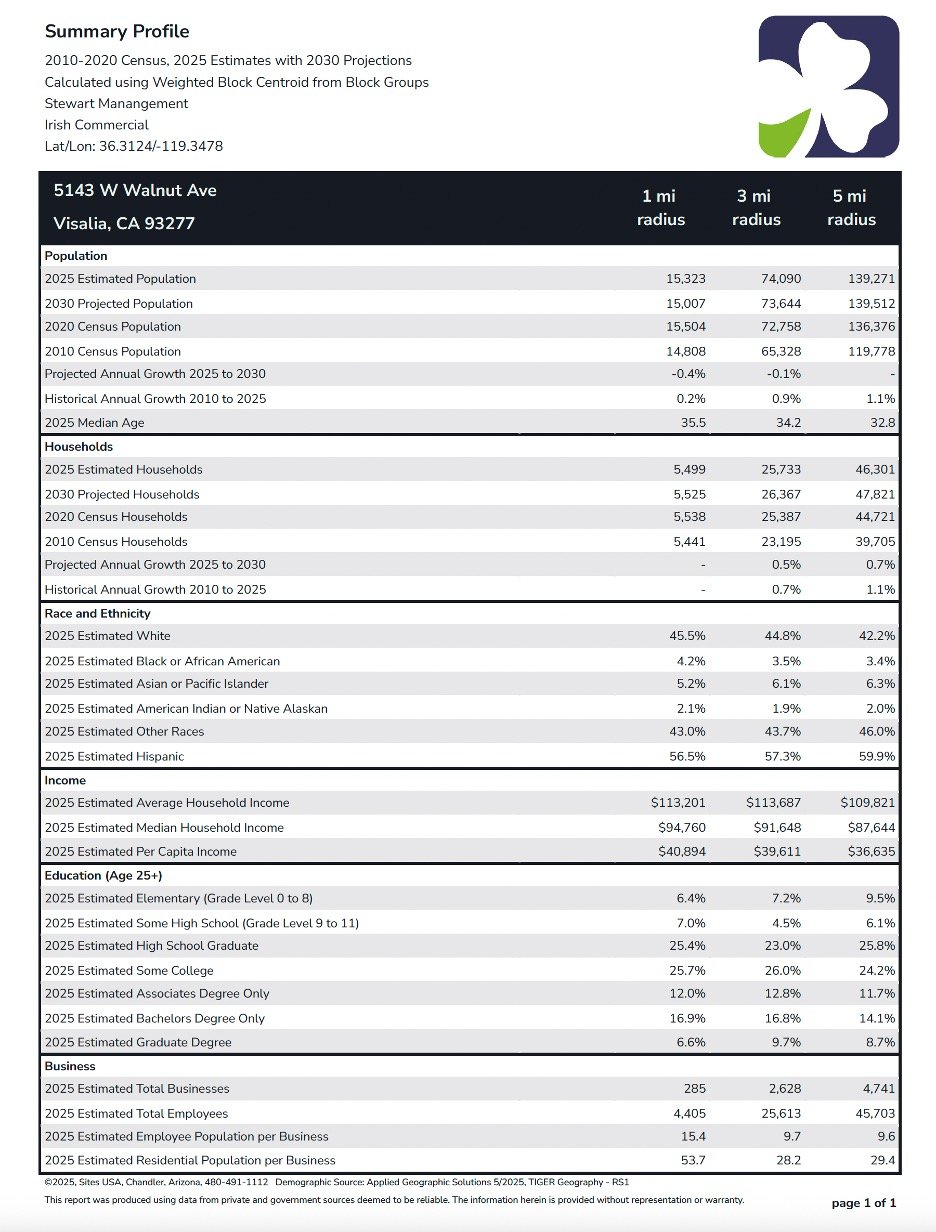
Task: Click 2025 Estimated Median Household Income row
Action: click(x=470, y=828)
